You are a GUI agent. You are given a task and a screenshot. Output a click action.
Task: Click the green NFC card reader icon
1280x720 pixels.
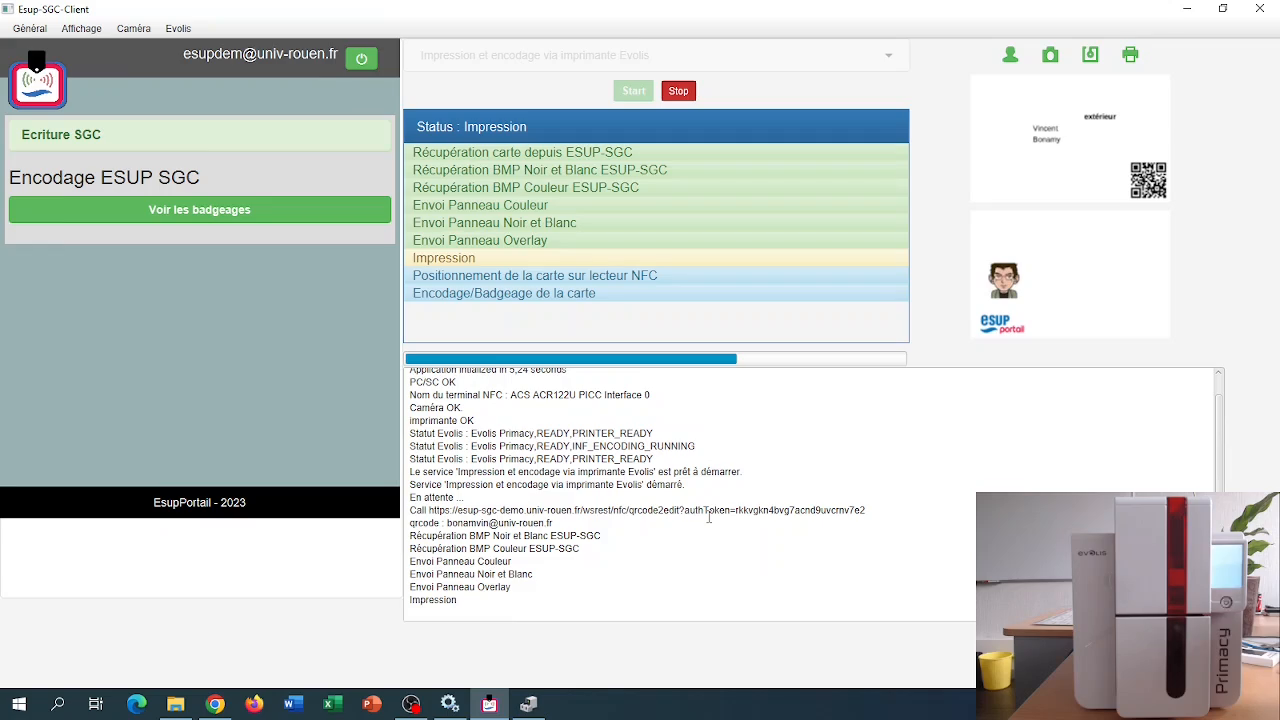pyautogui.click(x=1090, y=55)
